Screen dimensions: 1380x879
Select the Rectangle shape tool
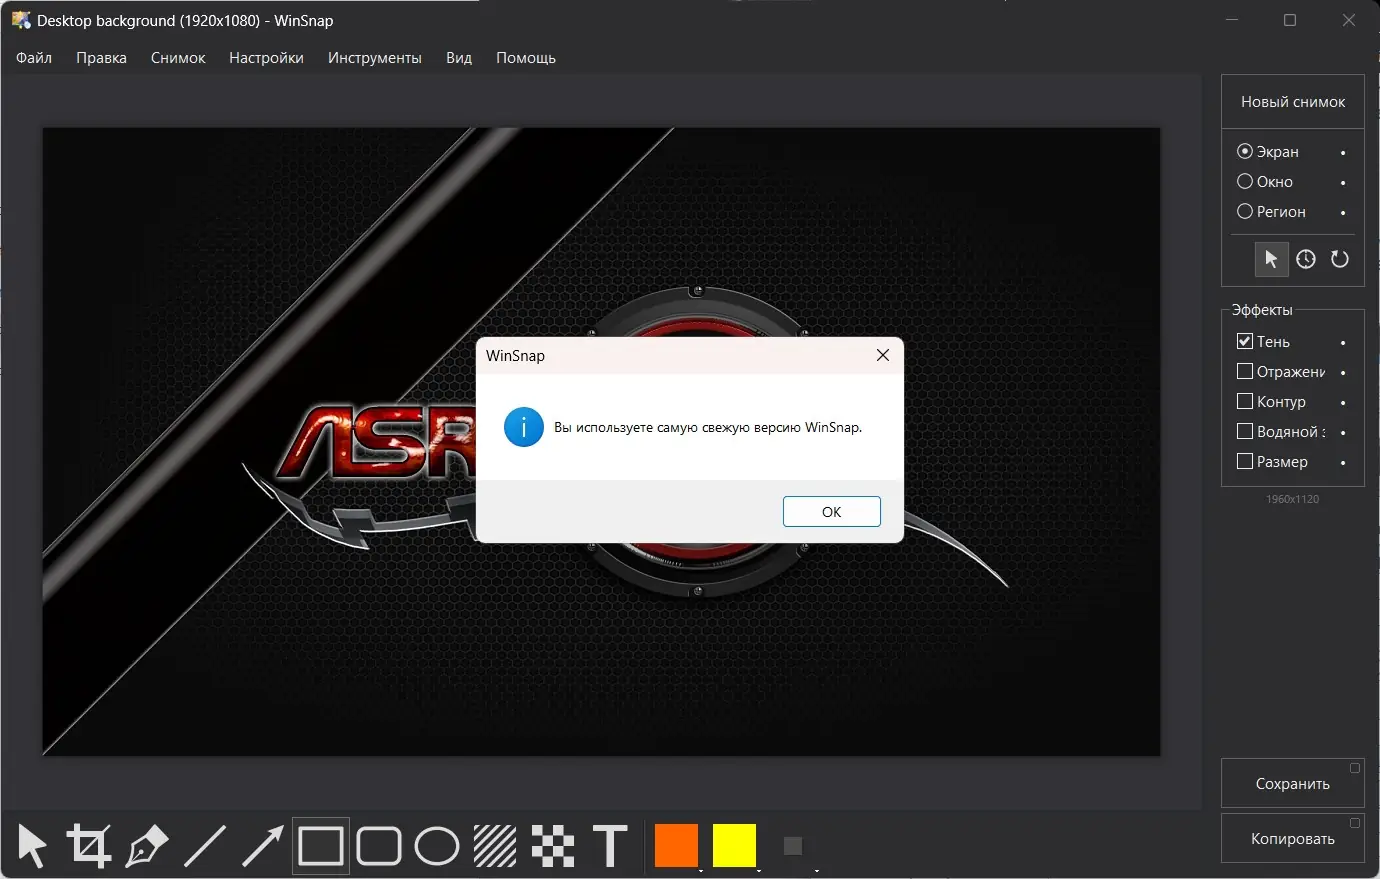[x=321, y=846]
